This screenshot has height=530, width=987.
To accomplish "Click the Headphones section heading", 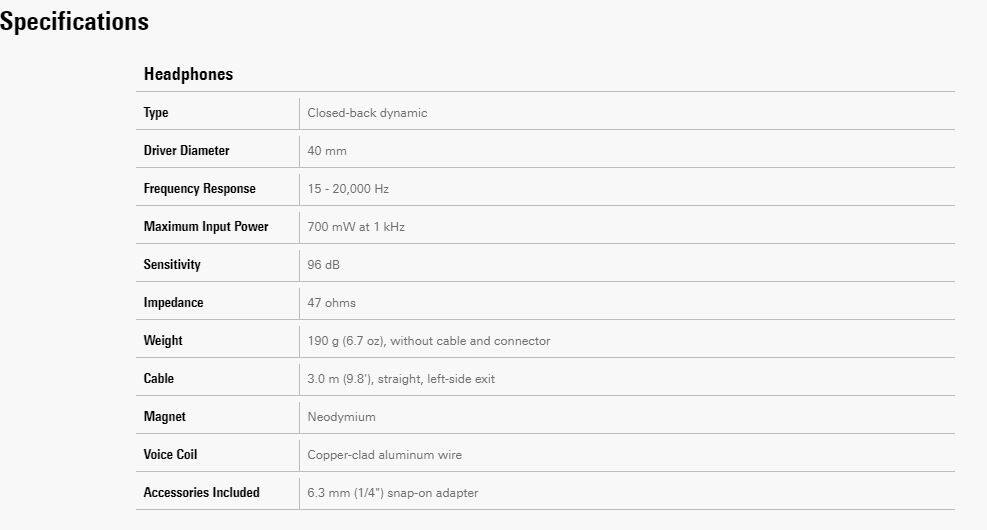I will click(x=188, y=74).
